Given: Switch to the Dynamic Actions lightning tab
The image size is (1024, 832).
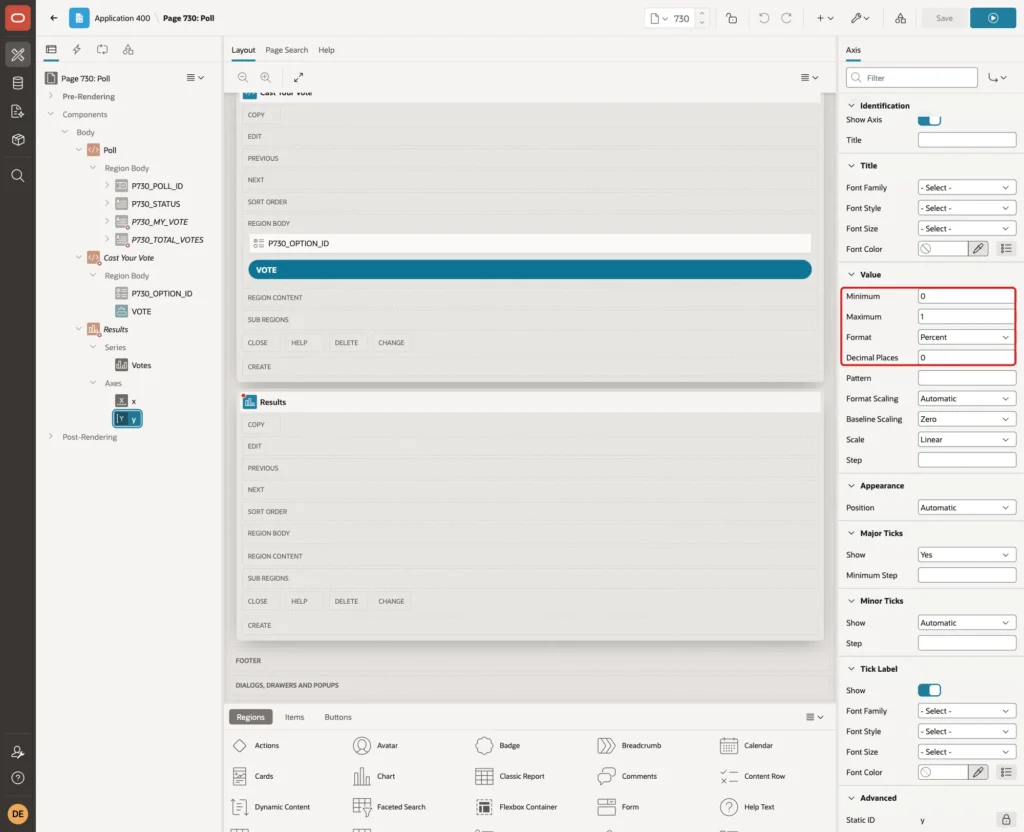Looking at the screenshot, I should click(76, 50).
